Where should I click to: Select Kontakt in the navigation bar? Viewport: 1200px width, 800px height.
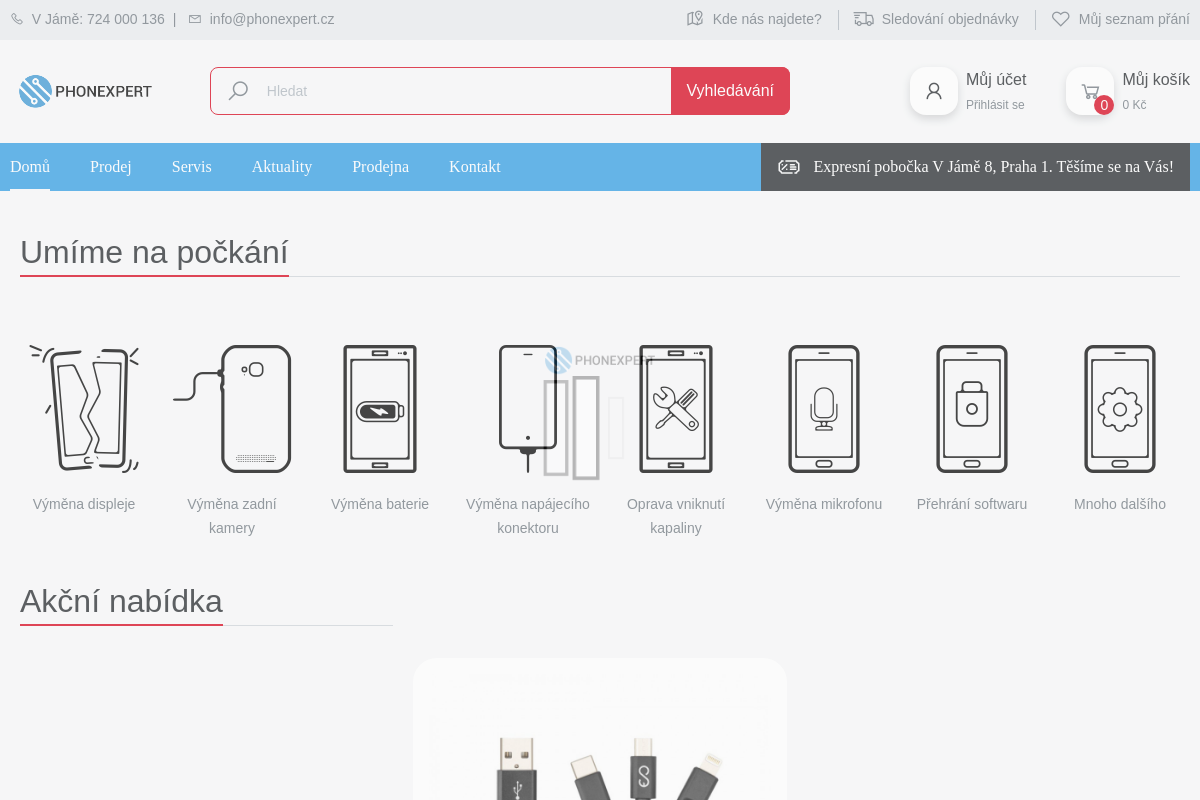475,167
